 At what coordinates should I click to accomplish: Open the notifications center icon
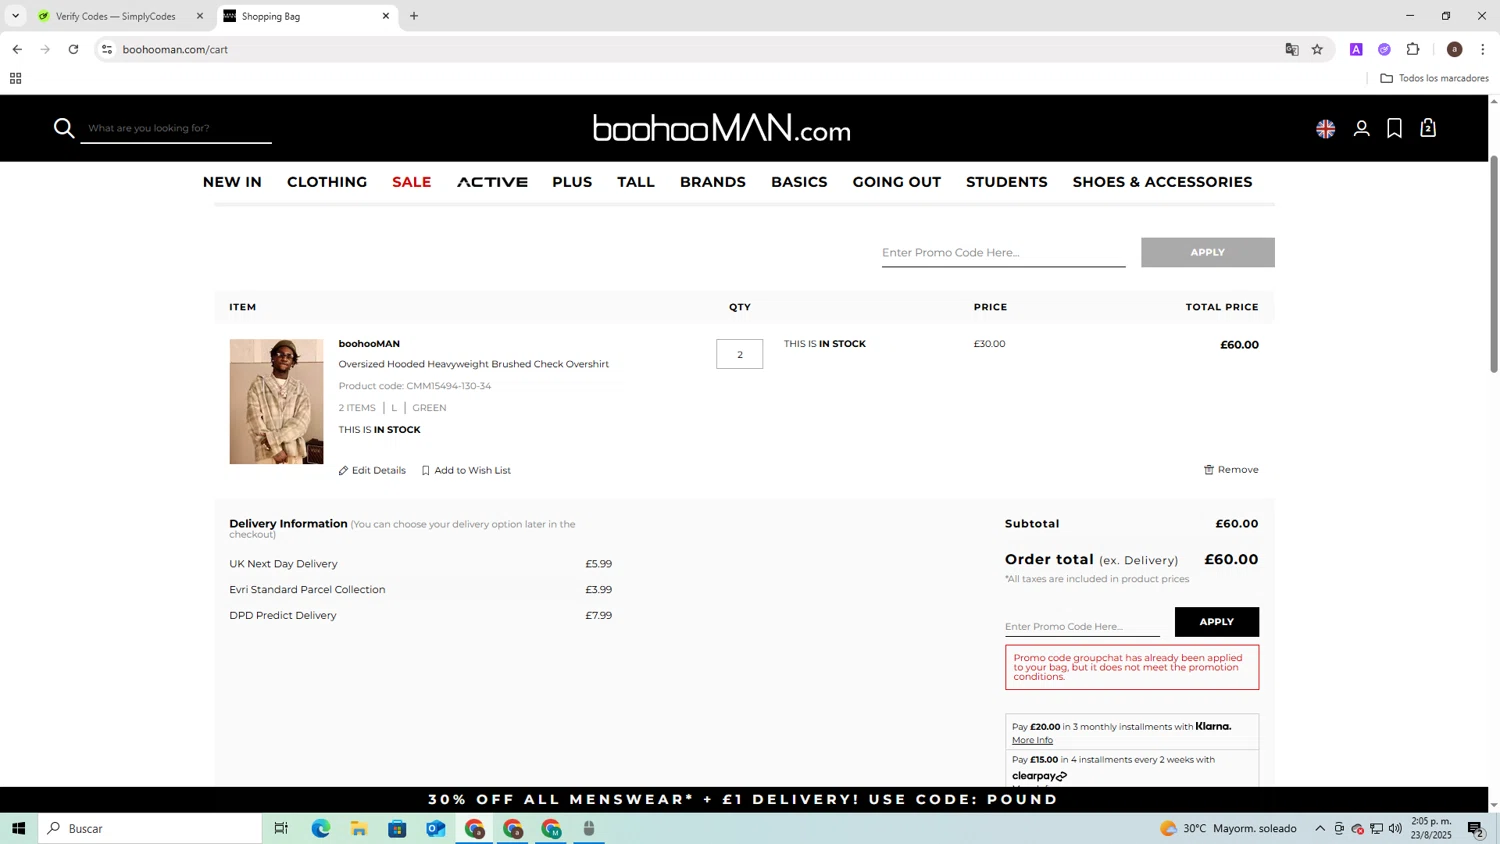pos(1475,828)
